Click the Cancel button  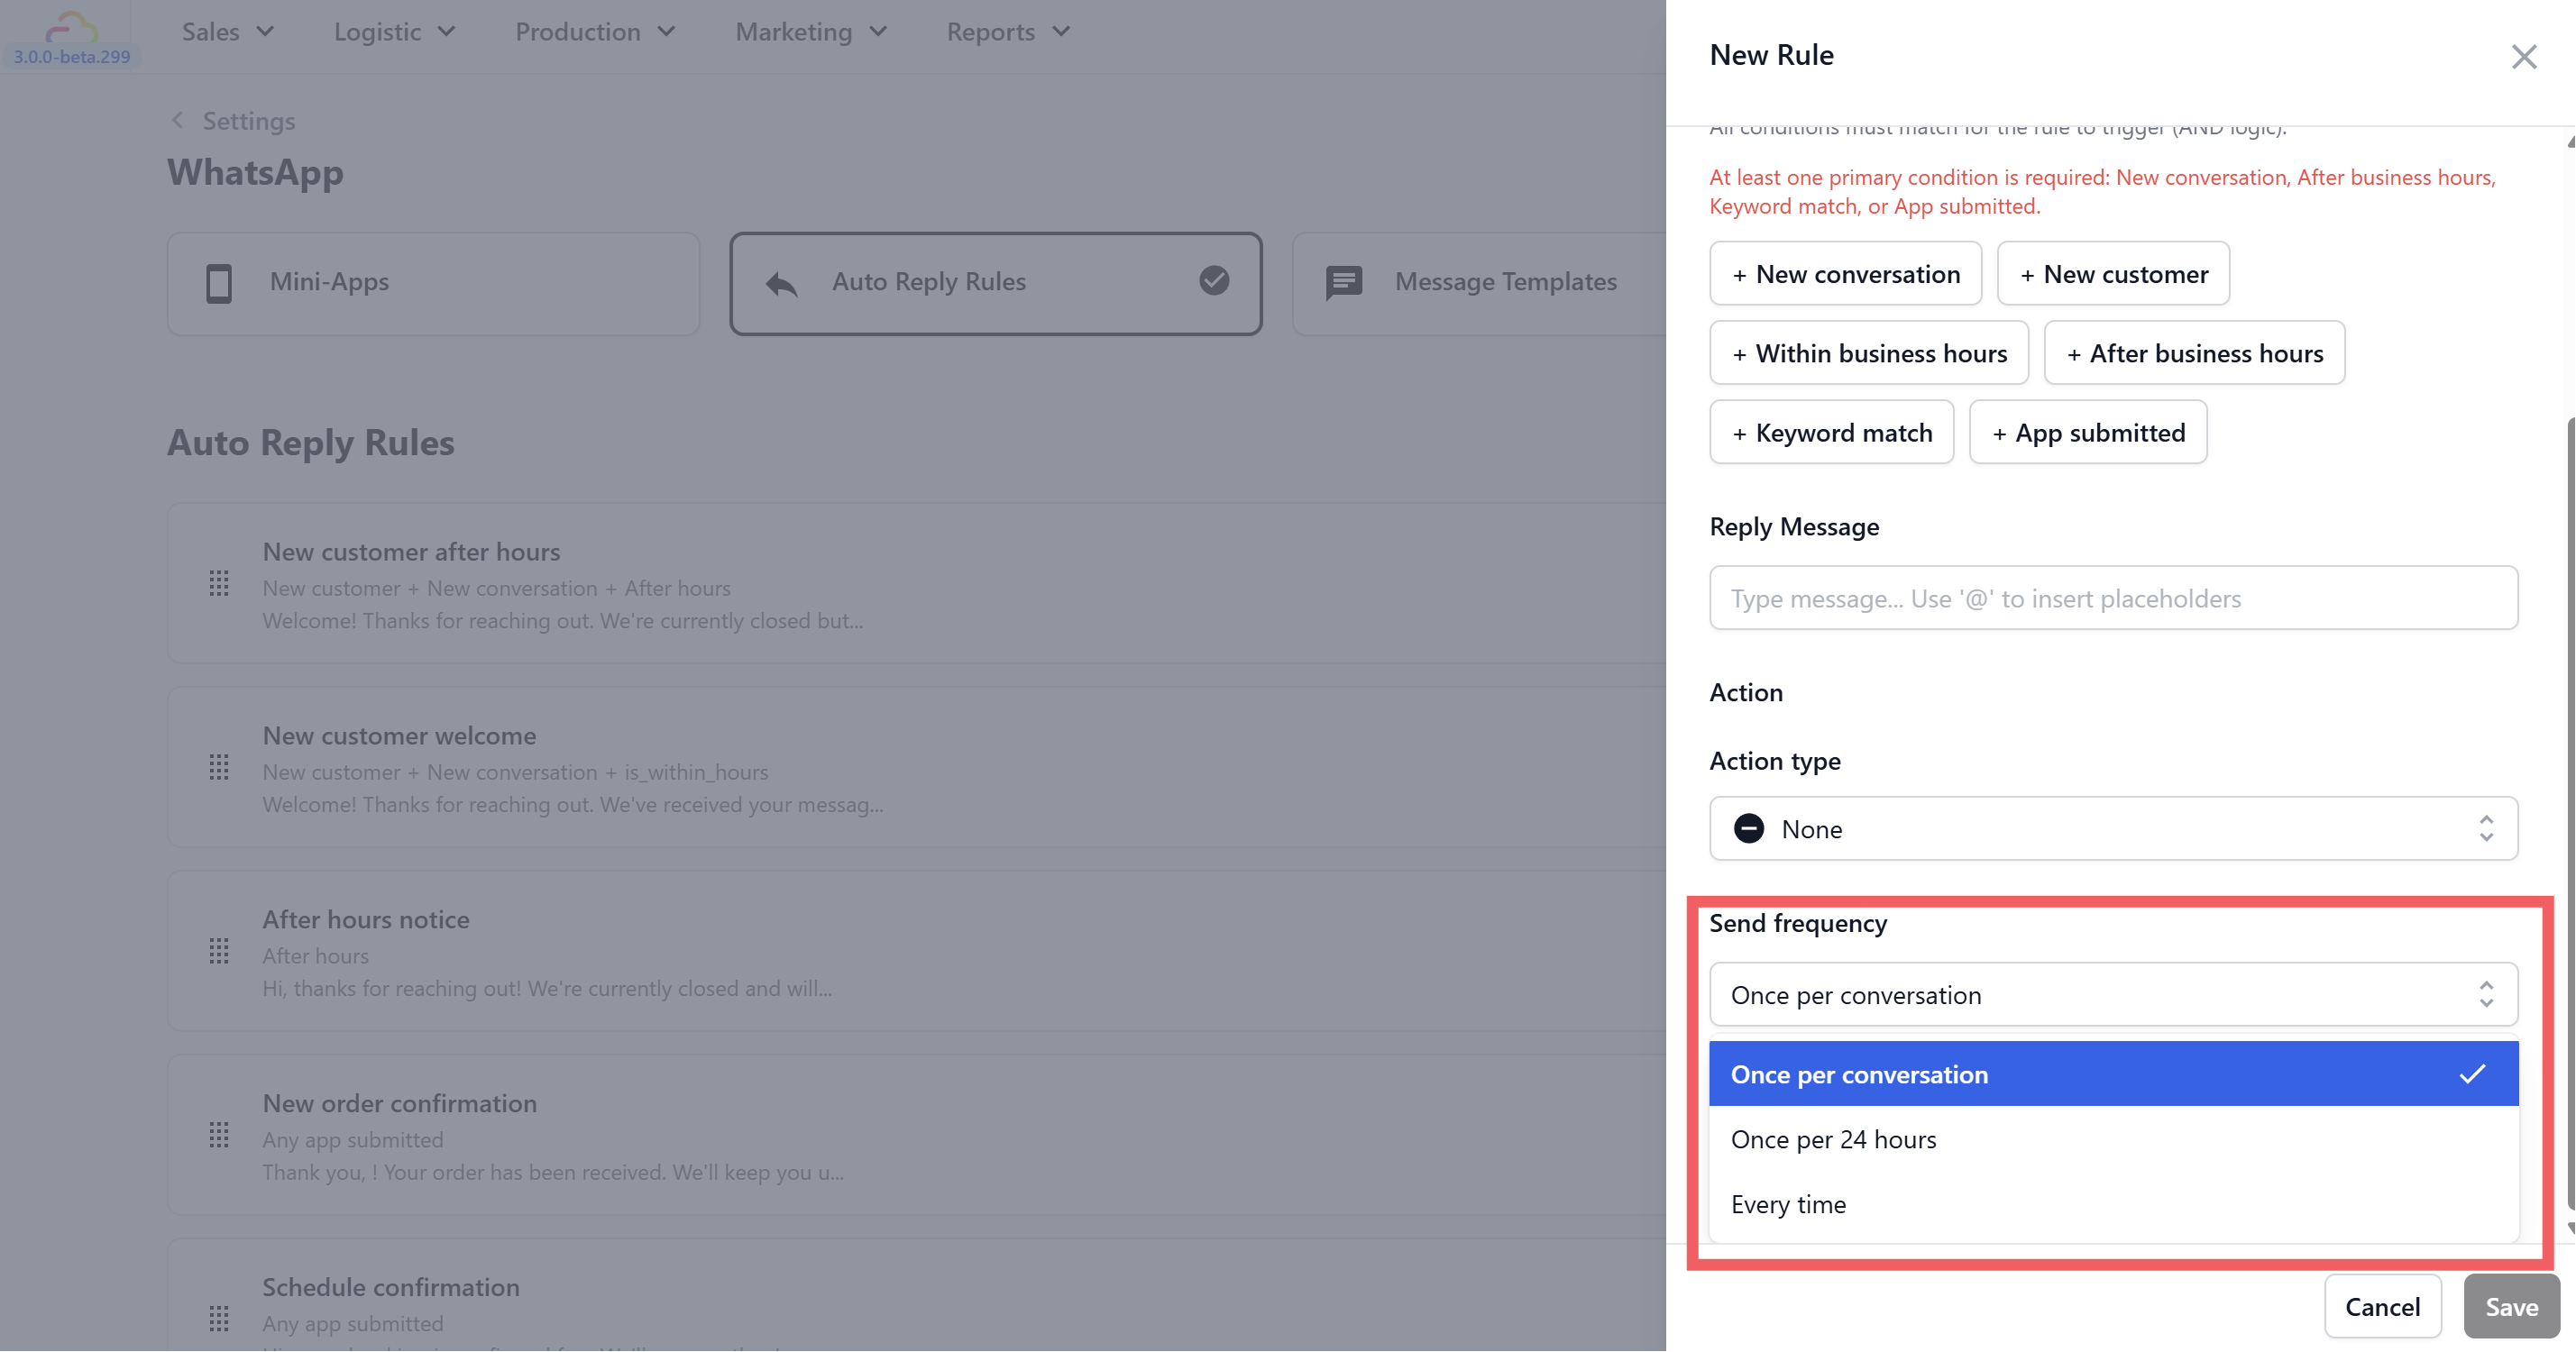[x=2382, y=1307]
